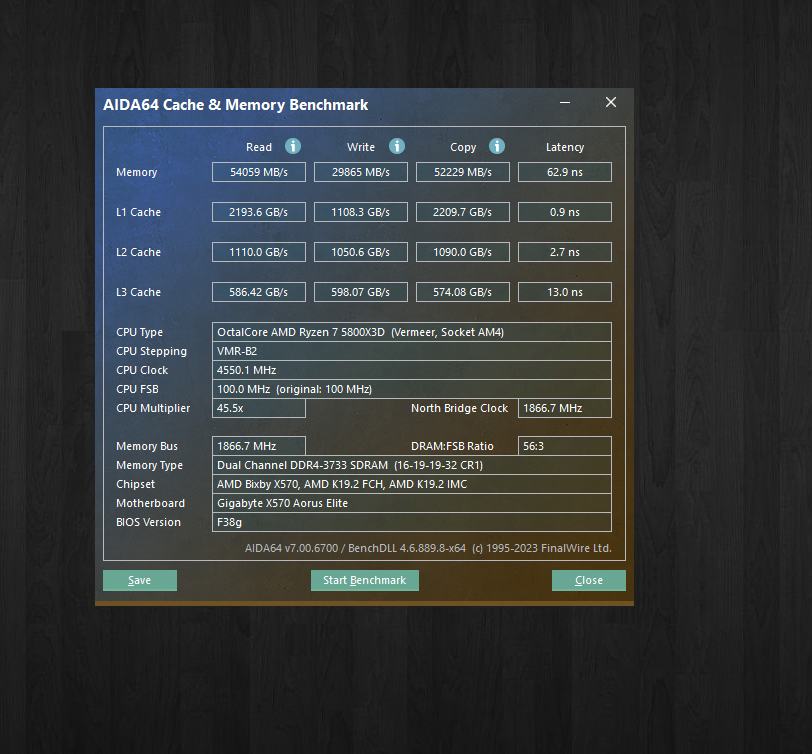Select Memory latency value 62.9 ns
The height and width of the screenshot is (754, 812).
coord(564,172)
